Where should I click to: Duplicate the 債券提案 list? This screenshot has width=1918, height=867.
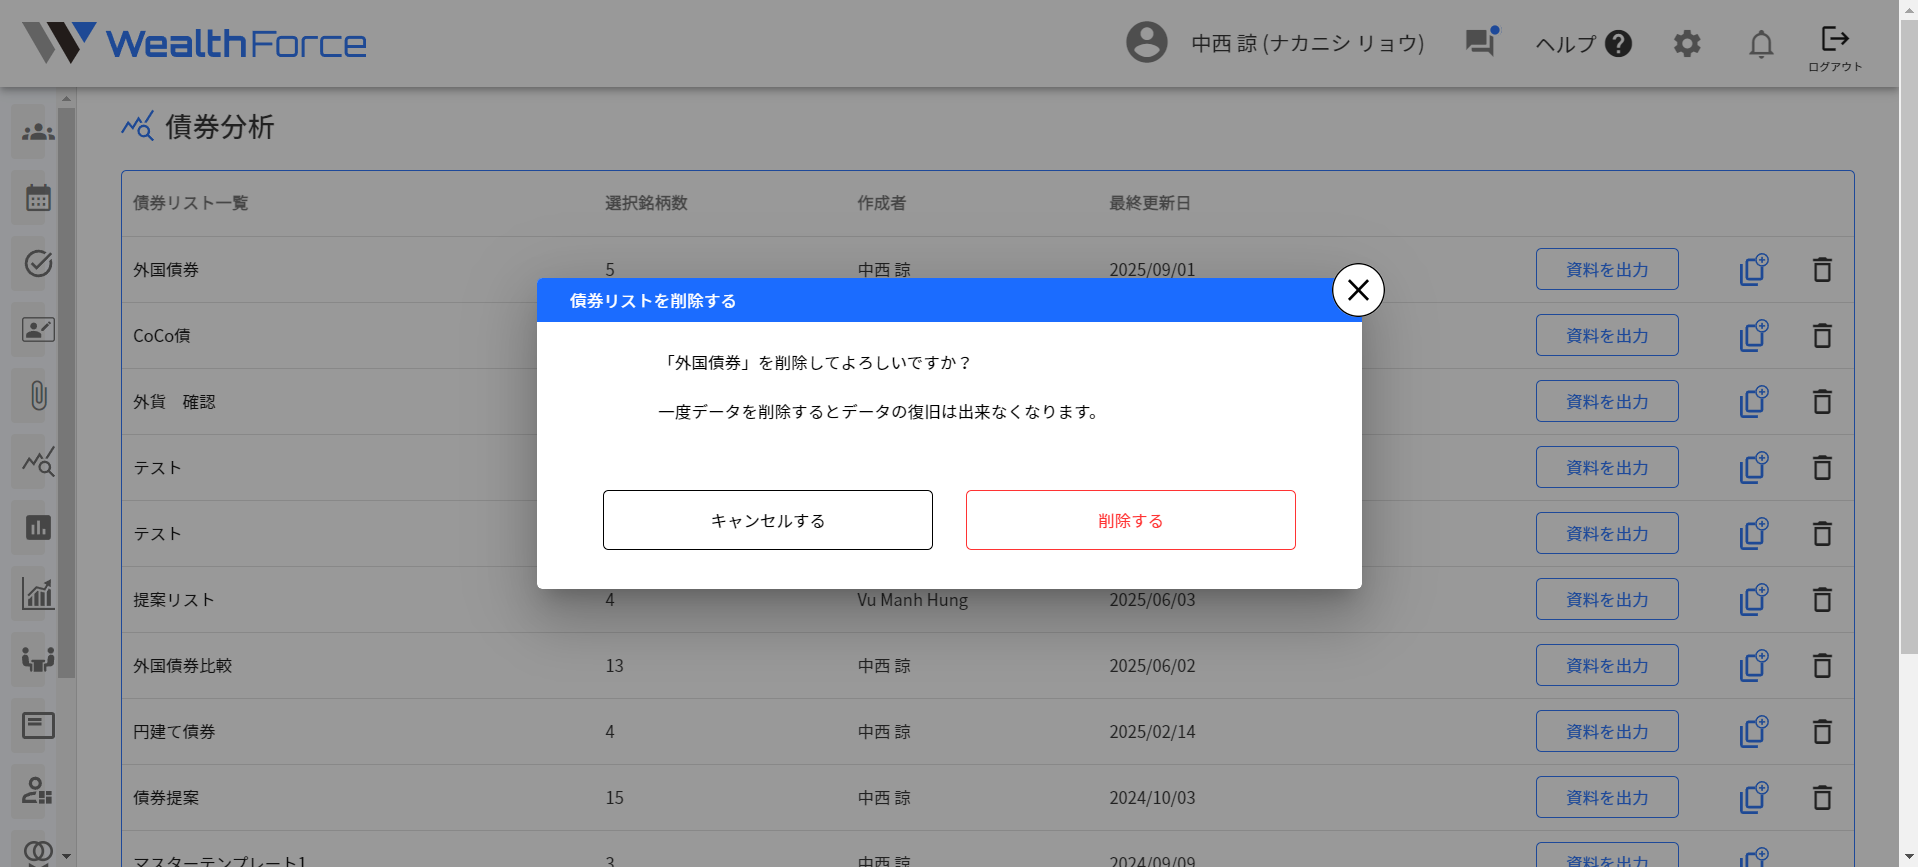click(x=1754, y=797)
